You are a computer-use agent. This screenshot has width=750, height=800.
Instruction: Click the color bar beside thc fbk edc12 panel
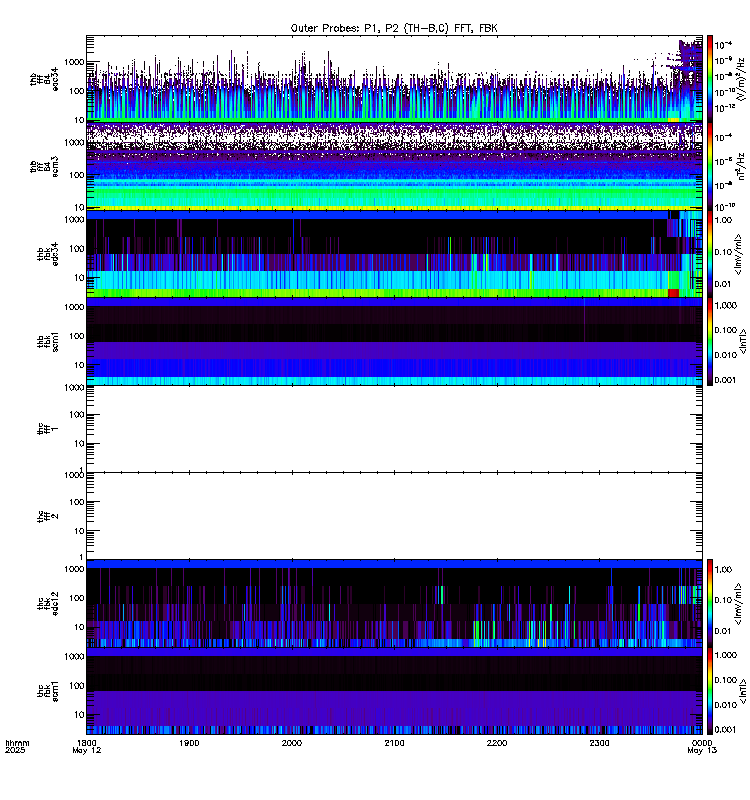click(x=709, y=603)
